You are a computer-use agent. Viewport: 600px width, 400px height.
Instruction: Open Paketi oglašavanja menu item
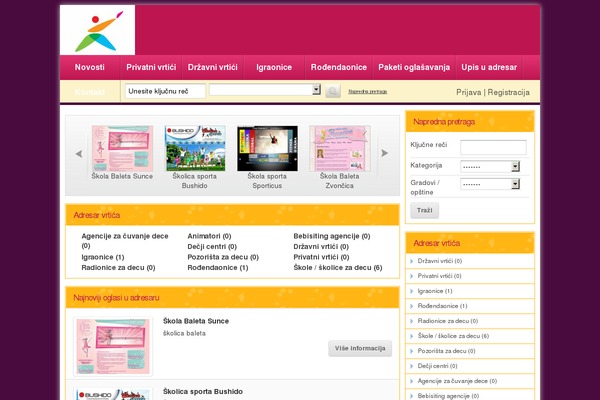[x=414, y=67]
